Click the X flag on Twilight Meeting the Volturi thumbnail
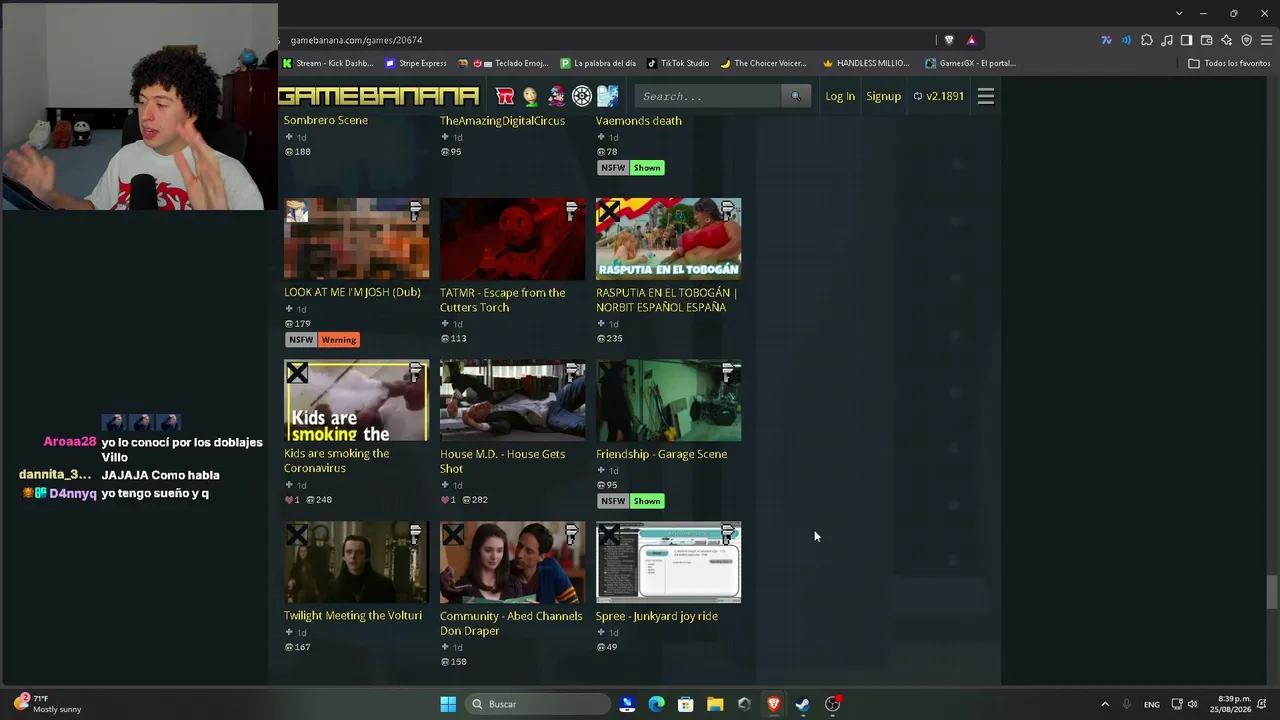This screenshot has width=1280, height=720. (297, 535)
